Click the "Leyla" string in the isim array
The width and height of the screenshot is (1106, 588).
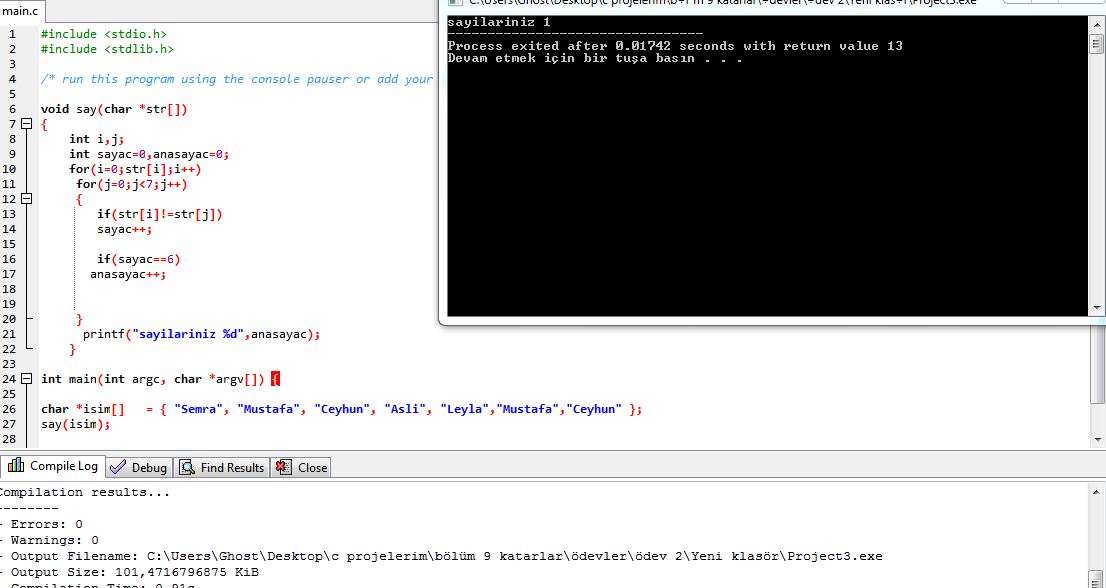[x=465, y=409]
